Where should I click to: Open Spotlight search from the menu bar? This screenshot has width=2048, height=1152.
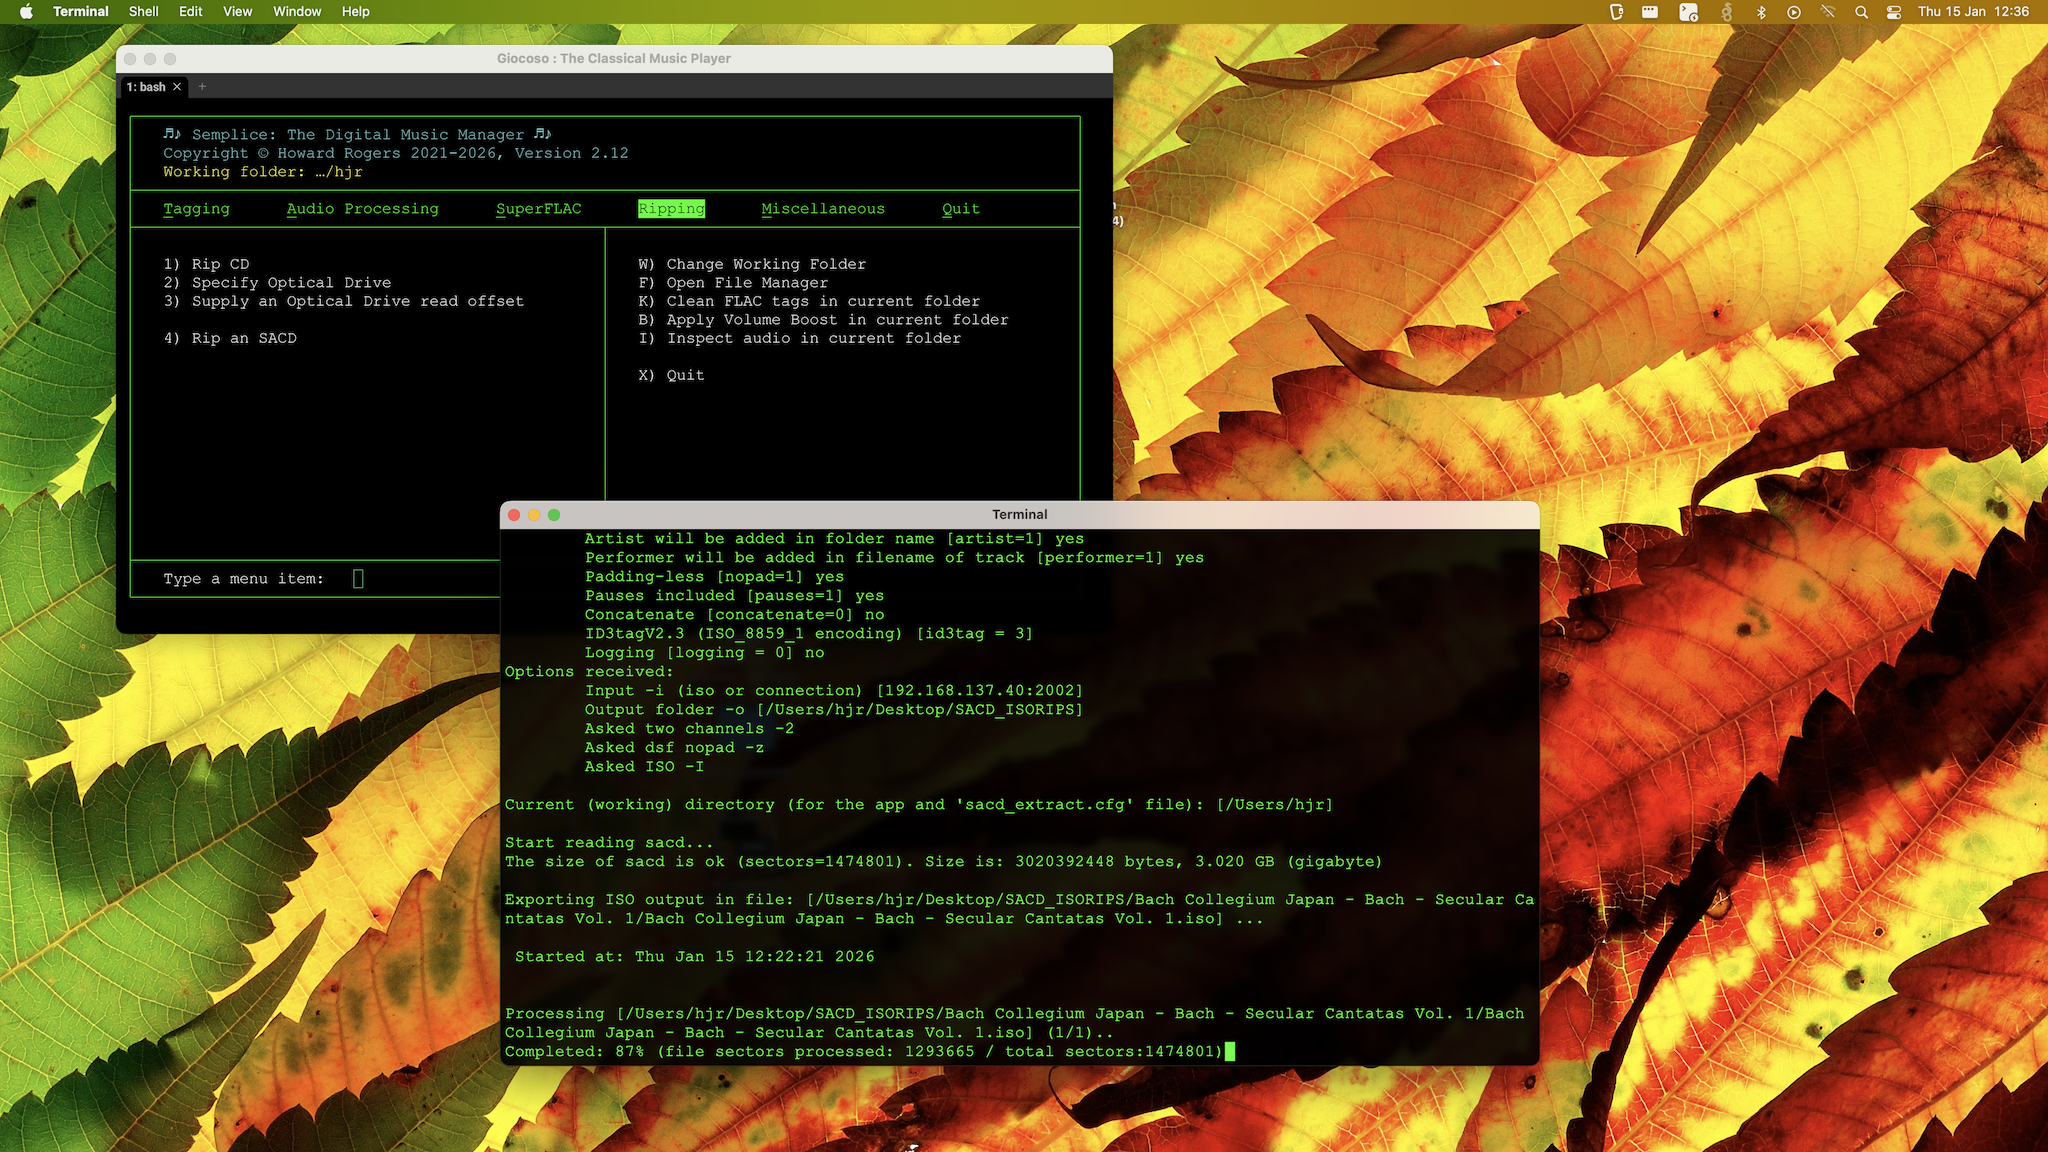(x=1862, y=12)
